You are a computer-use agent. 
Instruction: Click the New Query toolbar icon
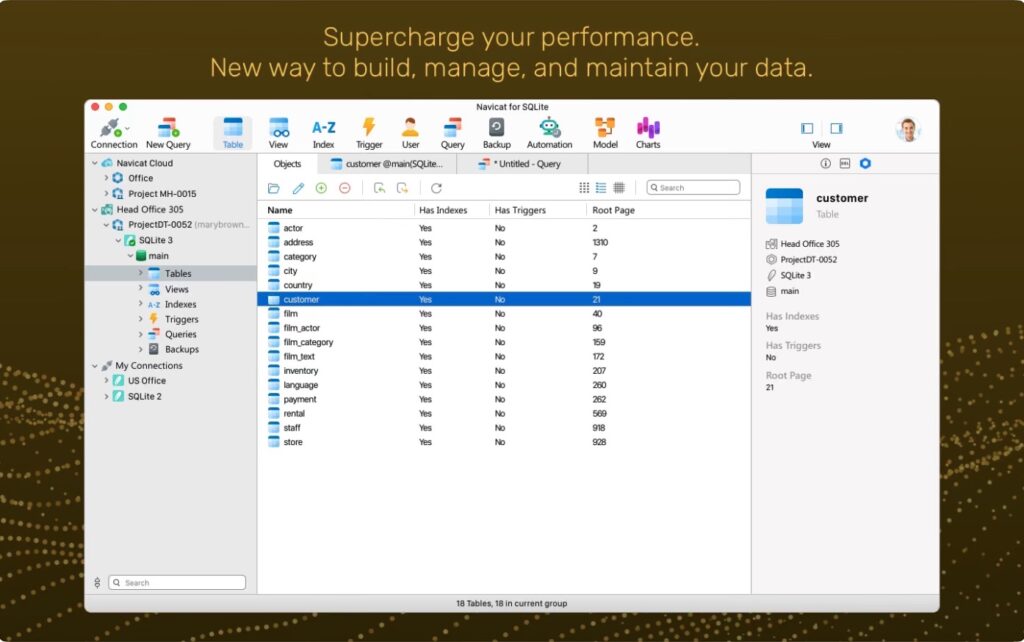166,131
